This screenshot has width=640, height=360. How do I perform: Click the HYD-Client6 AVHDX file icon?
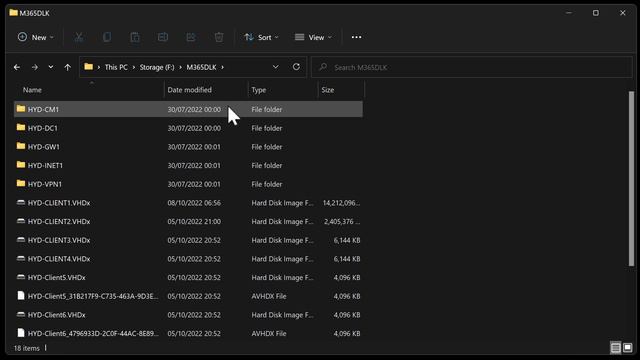pyautogui.click(x=21, y=333)
